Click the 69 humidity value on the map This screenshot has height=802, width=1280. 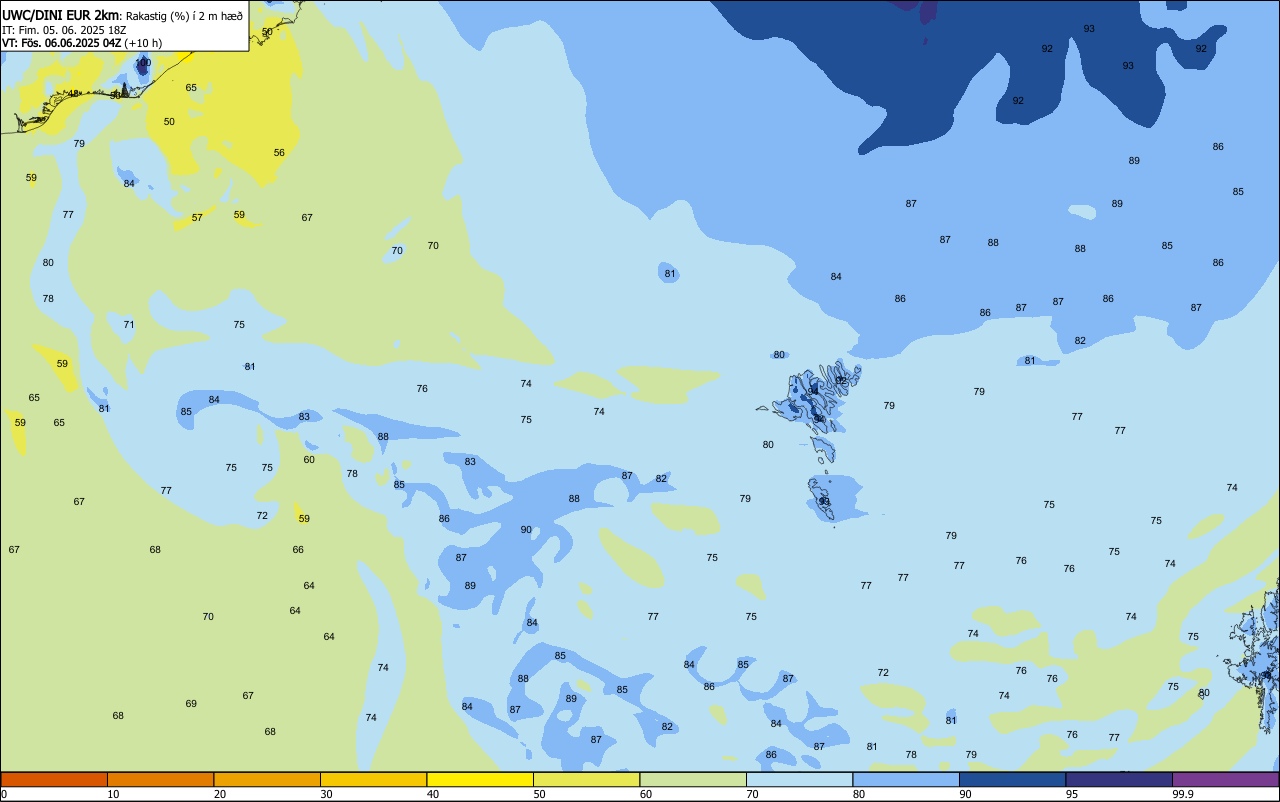click(191, 704)
